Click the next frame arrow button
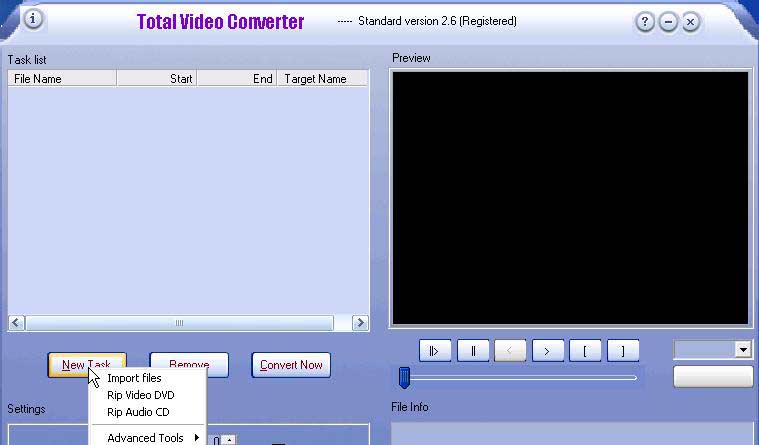The height and width of the screenshot is (445, 759). click(x=548, y=351)
